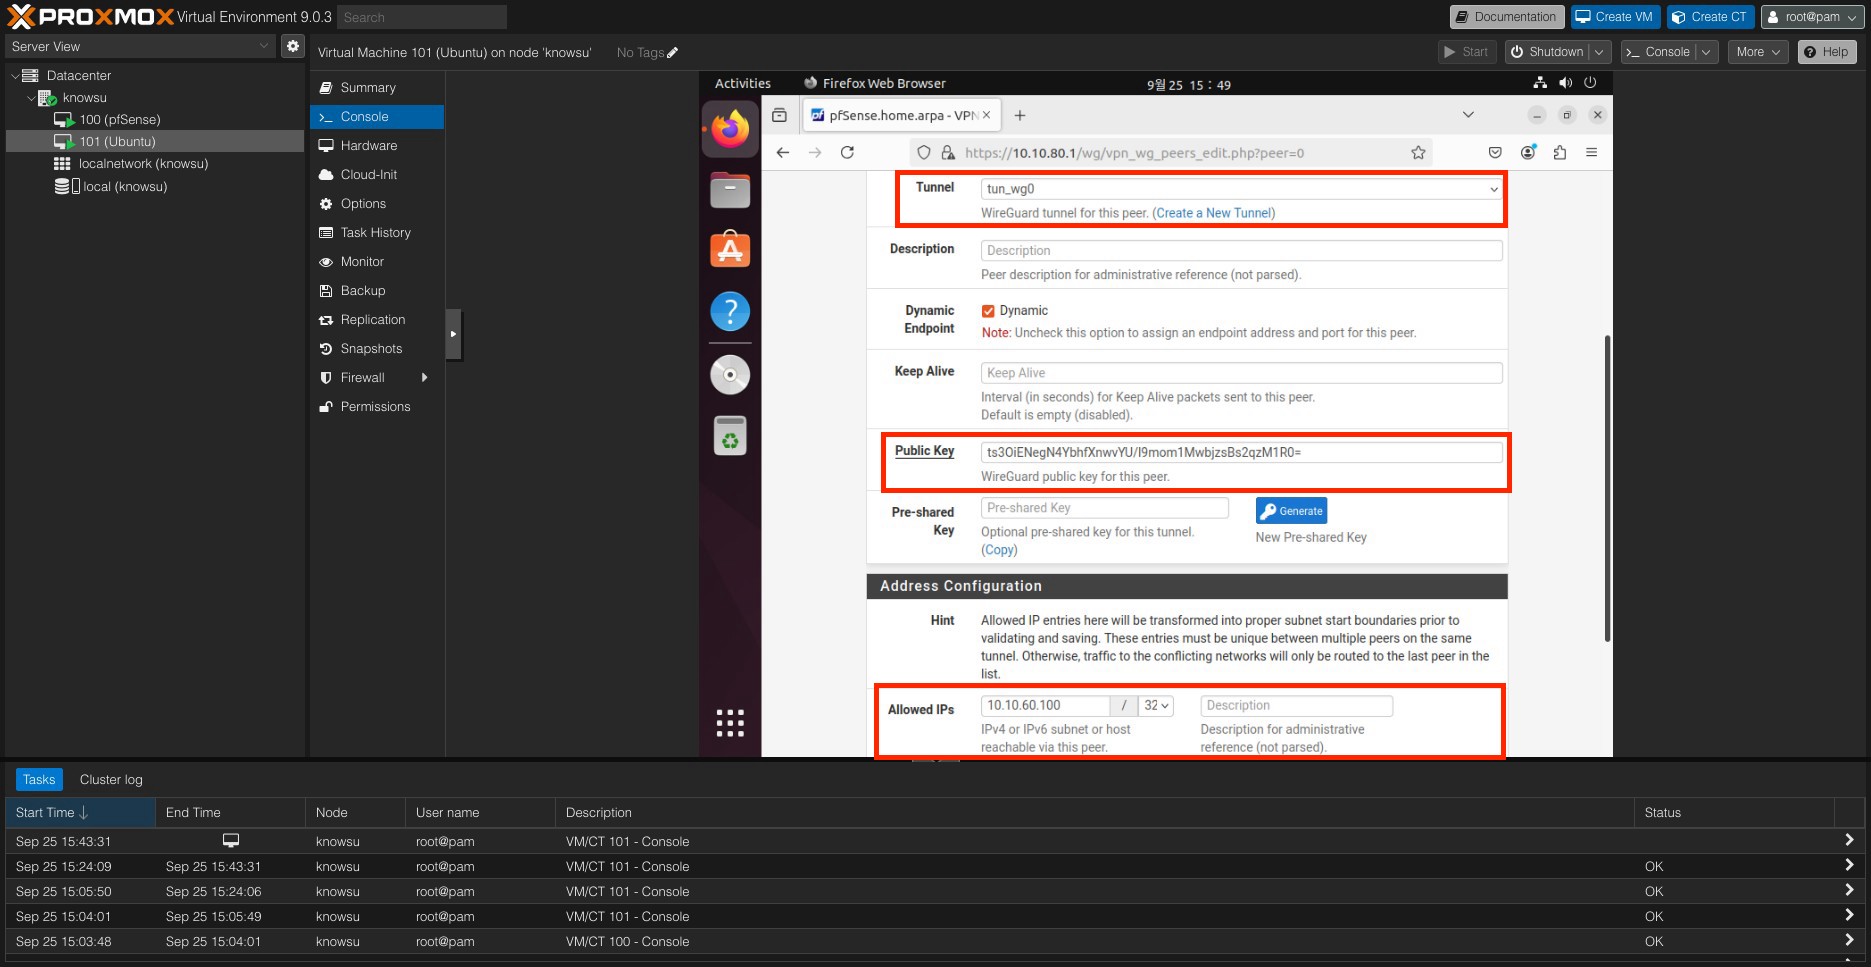
Task: Go back in Firefox
Action: click(783, 153)
